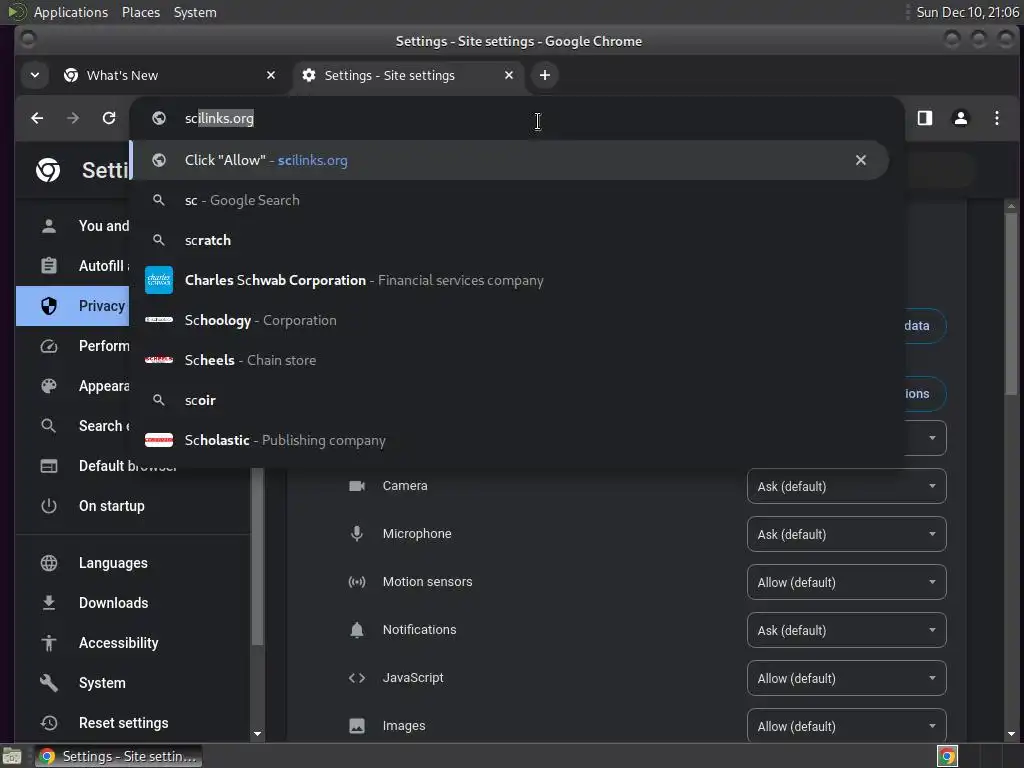
Task: Select Click "Allow" - scilinks.org suggestion
Action: 509,160
